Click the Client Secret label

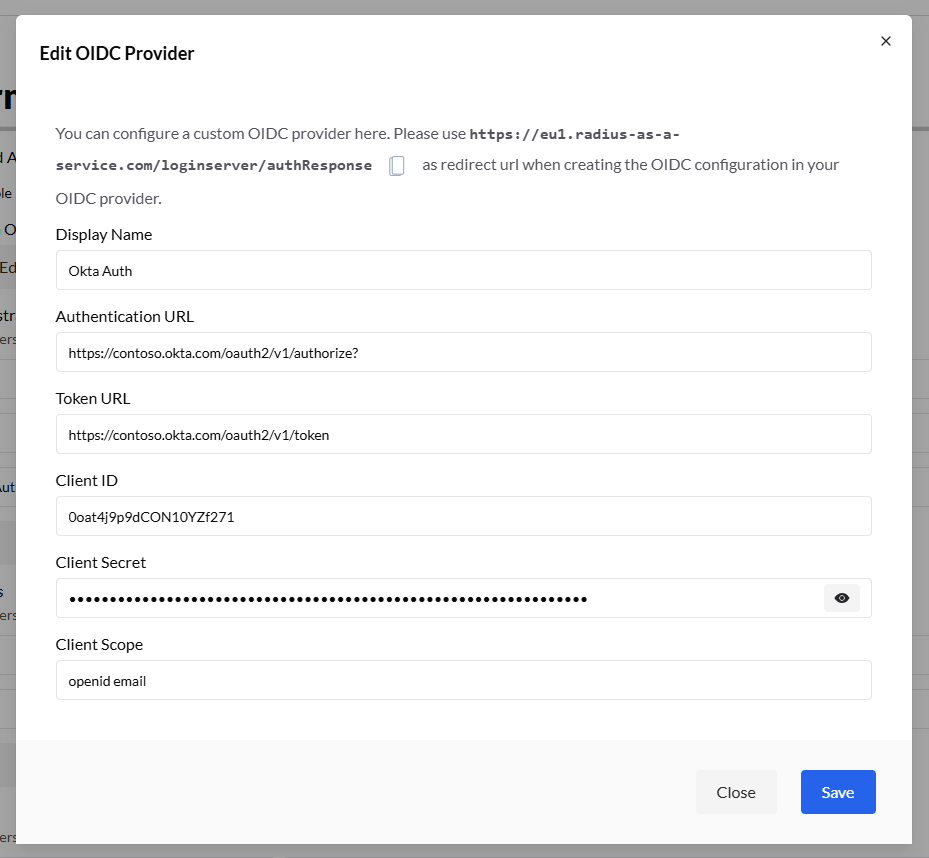[101, 562]
